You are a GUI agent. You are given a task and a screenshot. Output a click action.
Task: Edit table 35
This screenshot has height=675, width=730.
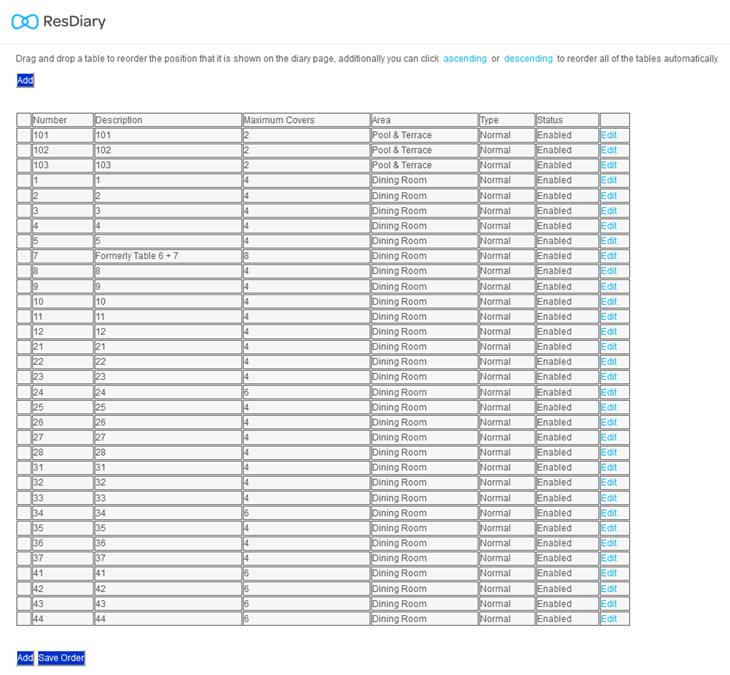point(608,528)
